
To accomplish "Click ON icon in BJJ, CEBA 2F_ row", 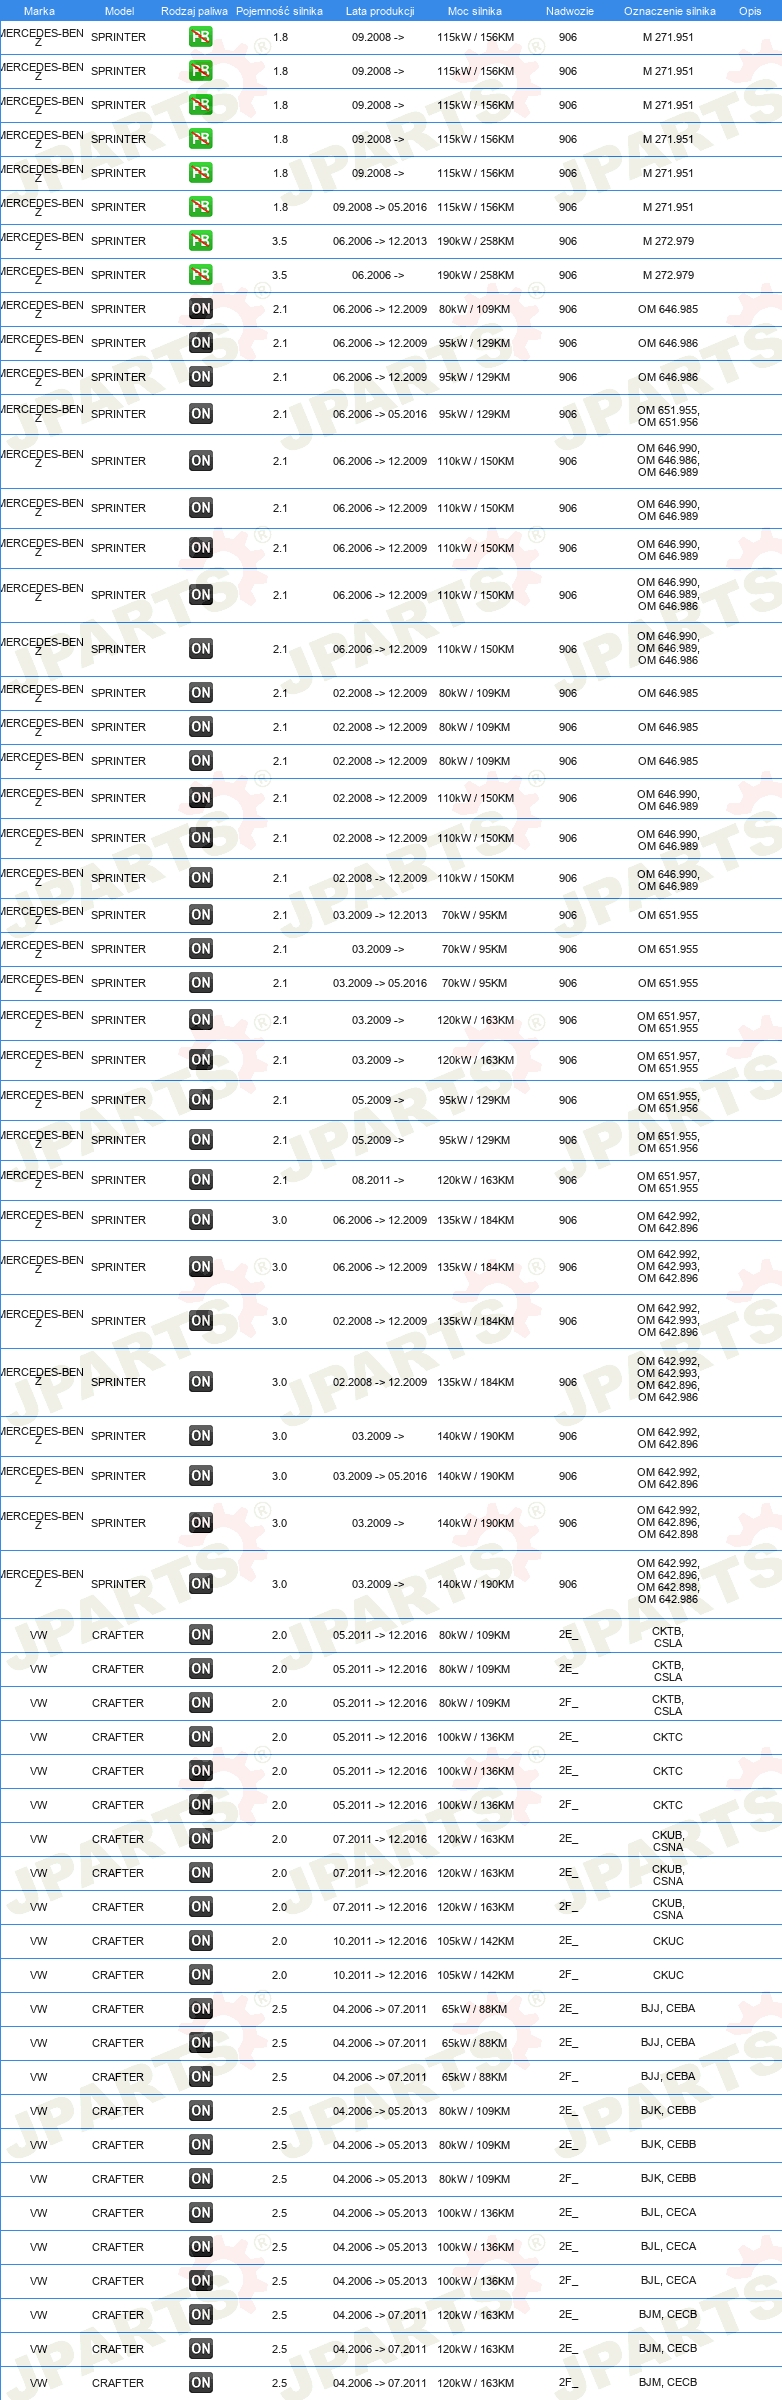I will (x=200, y=2077).
